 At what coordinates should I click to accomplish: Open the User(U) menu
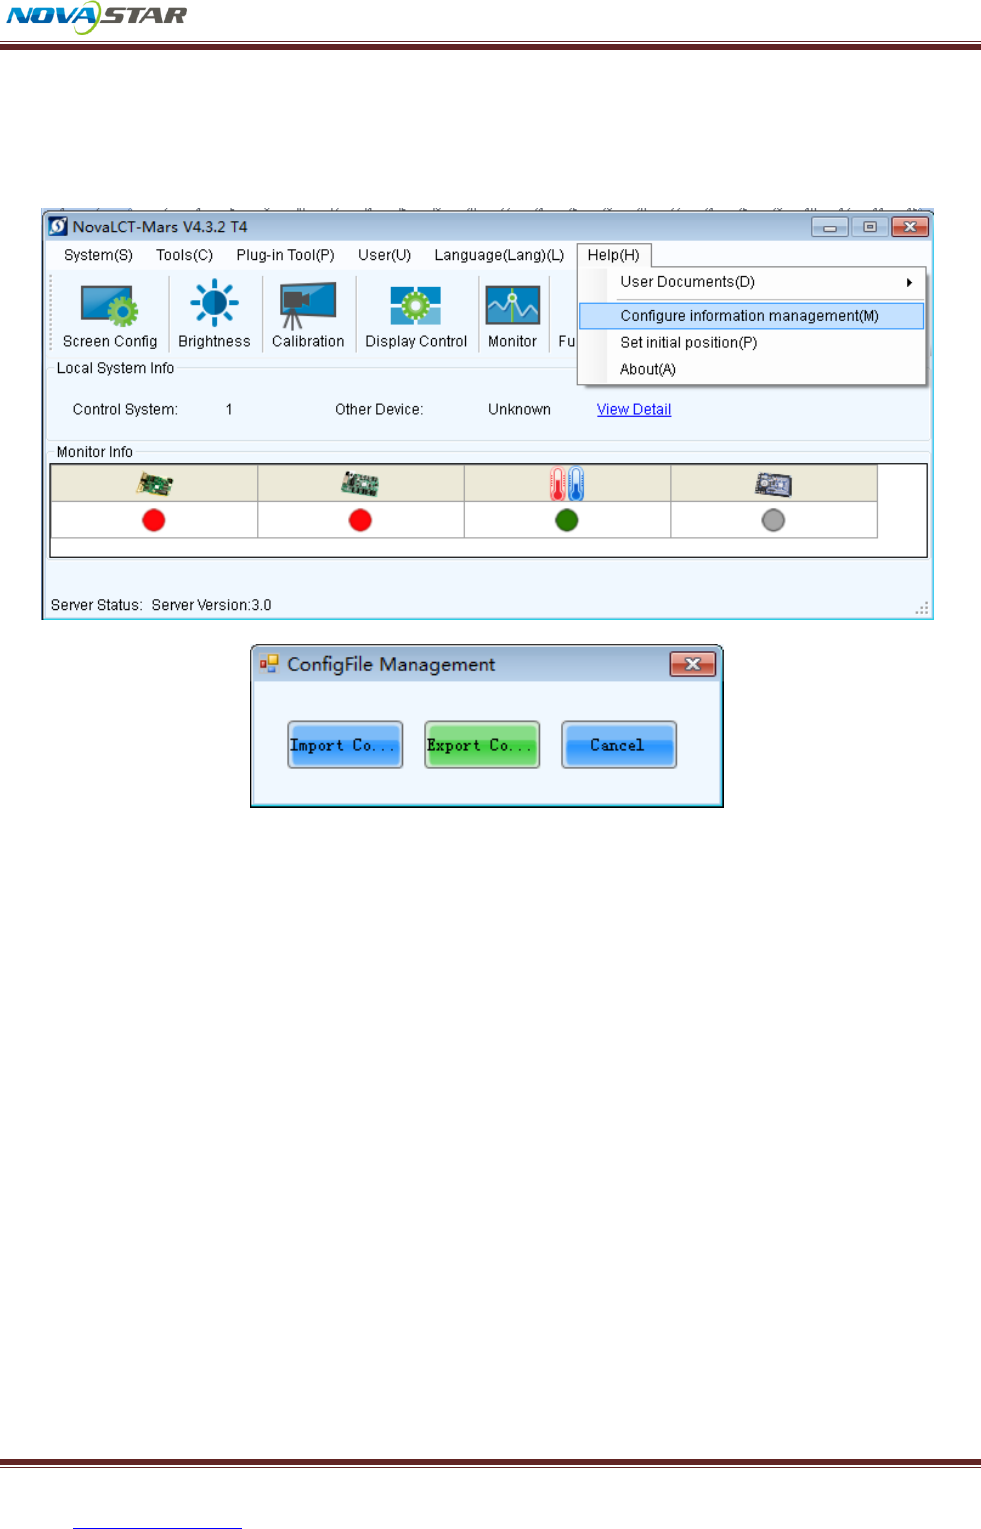[384, 255]
